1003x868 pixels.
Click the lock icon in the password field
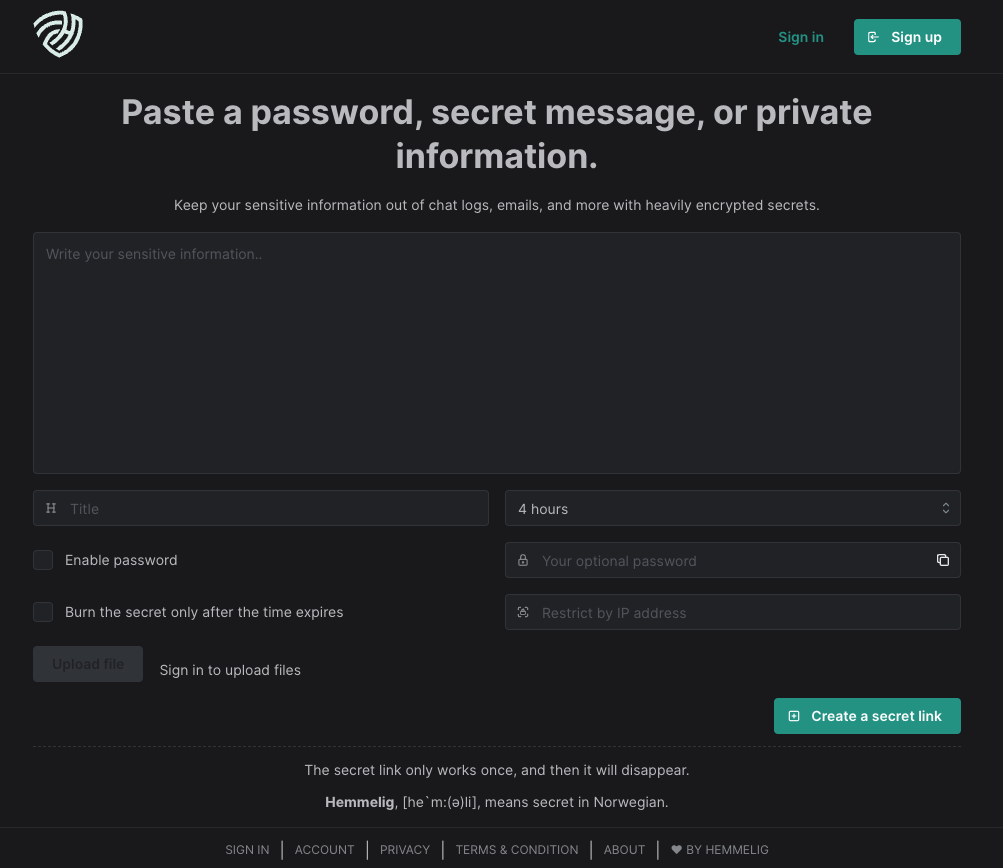(x=524, y=560)
